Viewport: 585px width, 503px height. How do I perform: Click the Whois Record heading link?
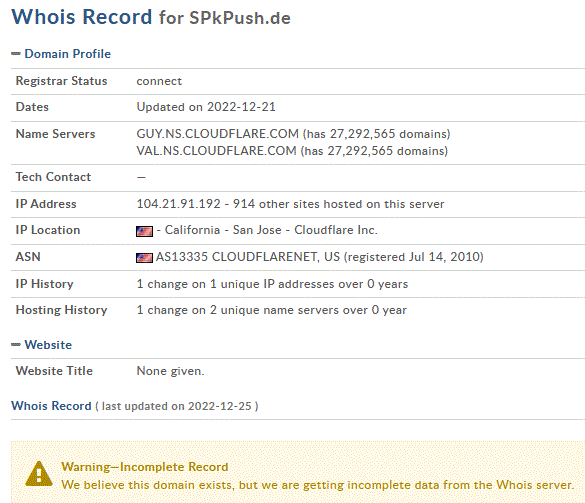click(x=51, y=406)
